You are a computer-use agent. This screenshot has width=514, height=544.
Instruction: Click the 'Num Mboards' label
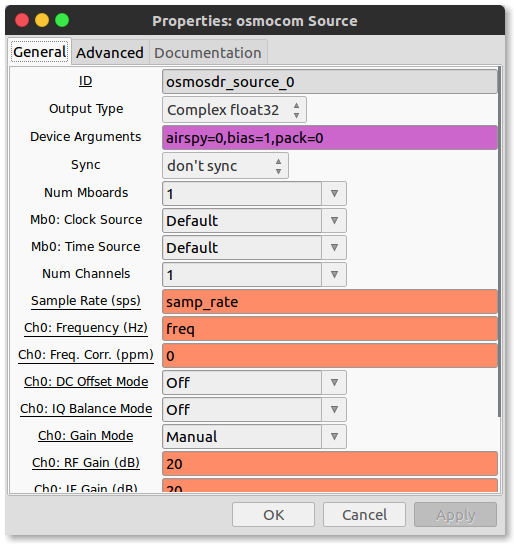pyautogui.click(x=86, y=193)
